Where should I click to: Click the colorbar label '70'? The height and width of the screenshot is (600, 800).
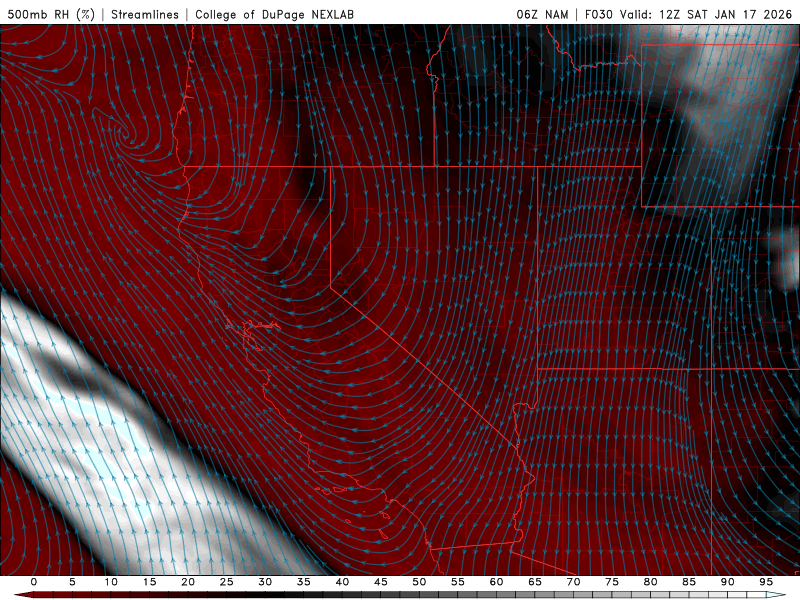click(573, 582)
